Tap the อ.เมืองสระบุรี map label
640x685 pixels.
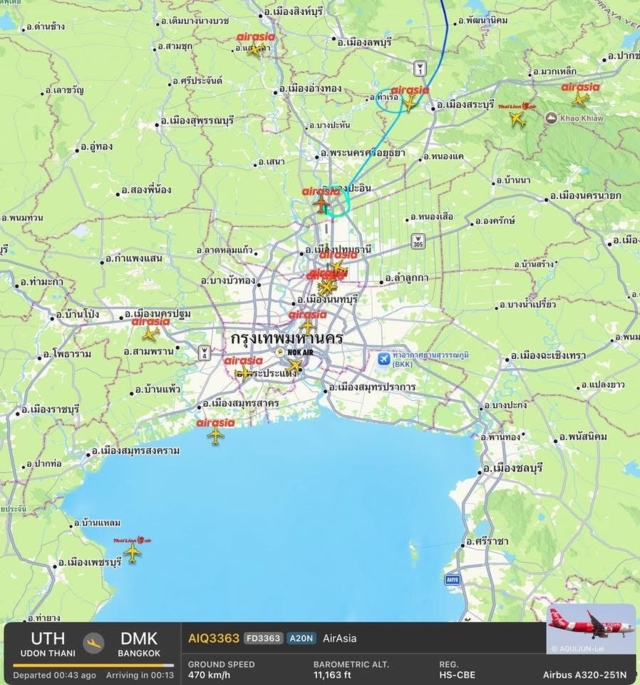(465, 105)
